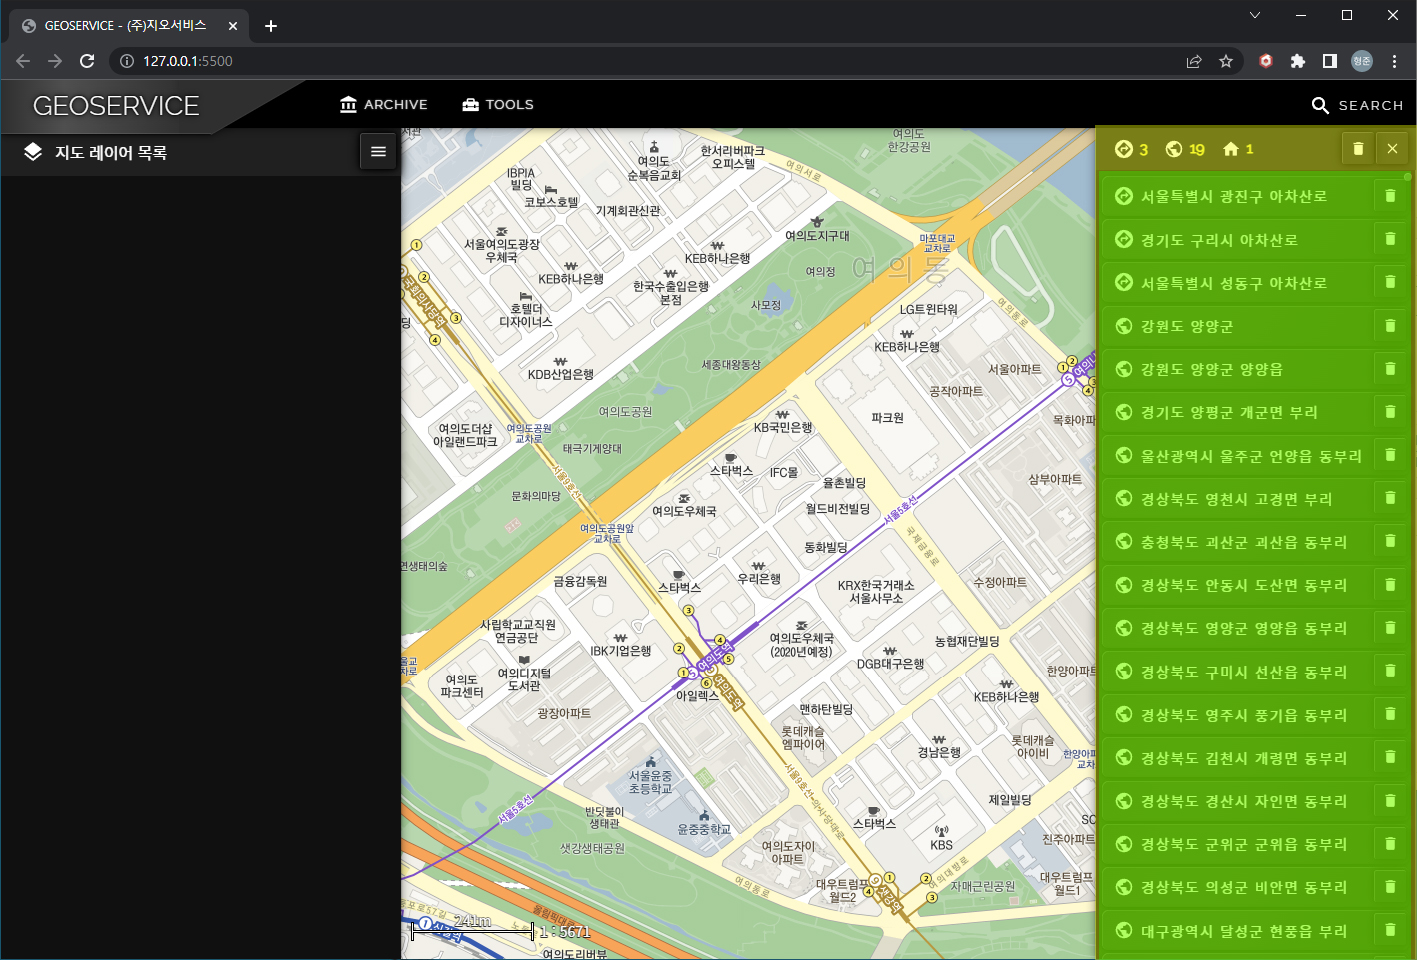Open a new browser tab
The height and width of the screenshot is (960, 1417).
(271, 26)
